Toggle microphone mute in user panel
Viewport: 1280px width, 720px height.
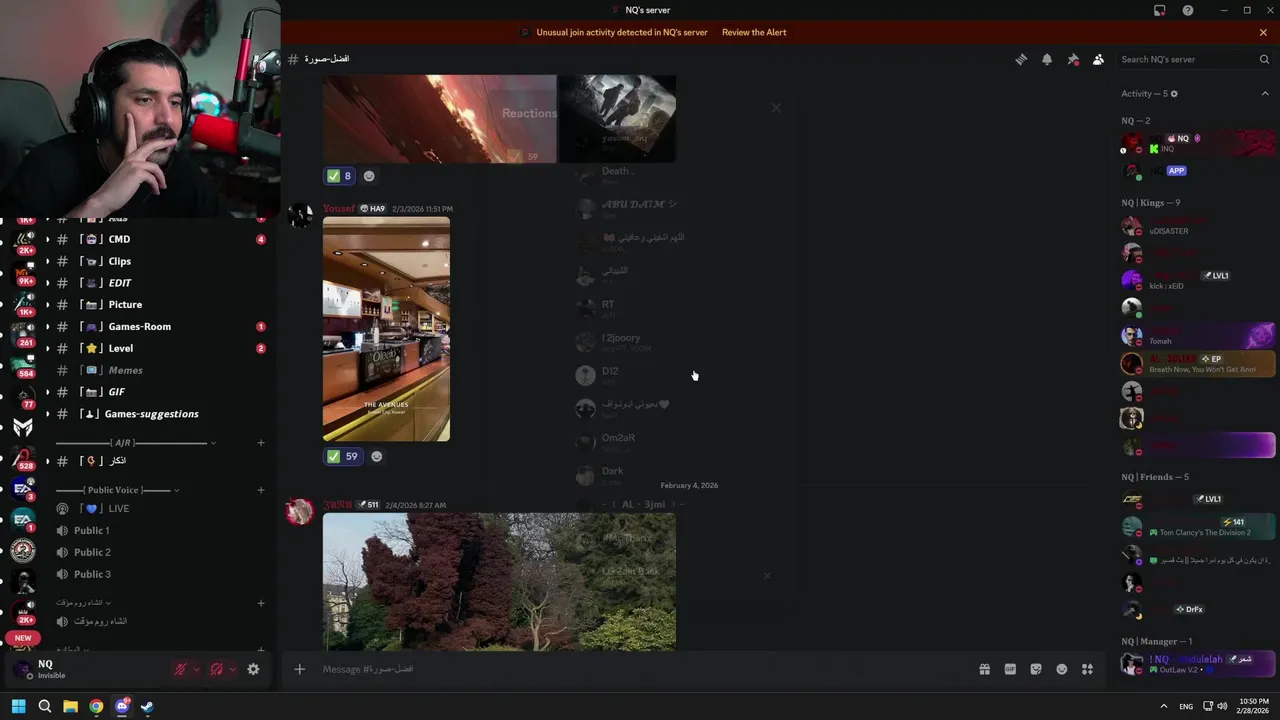pos(180,670)
